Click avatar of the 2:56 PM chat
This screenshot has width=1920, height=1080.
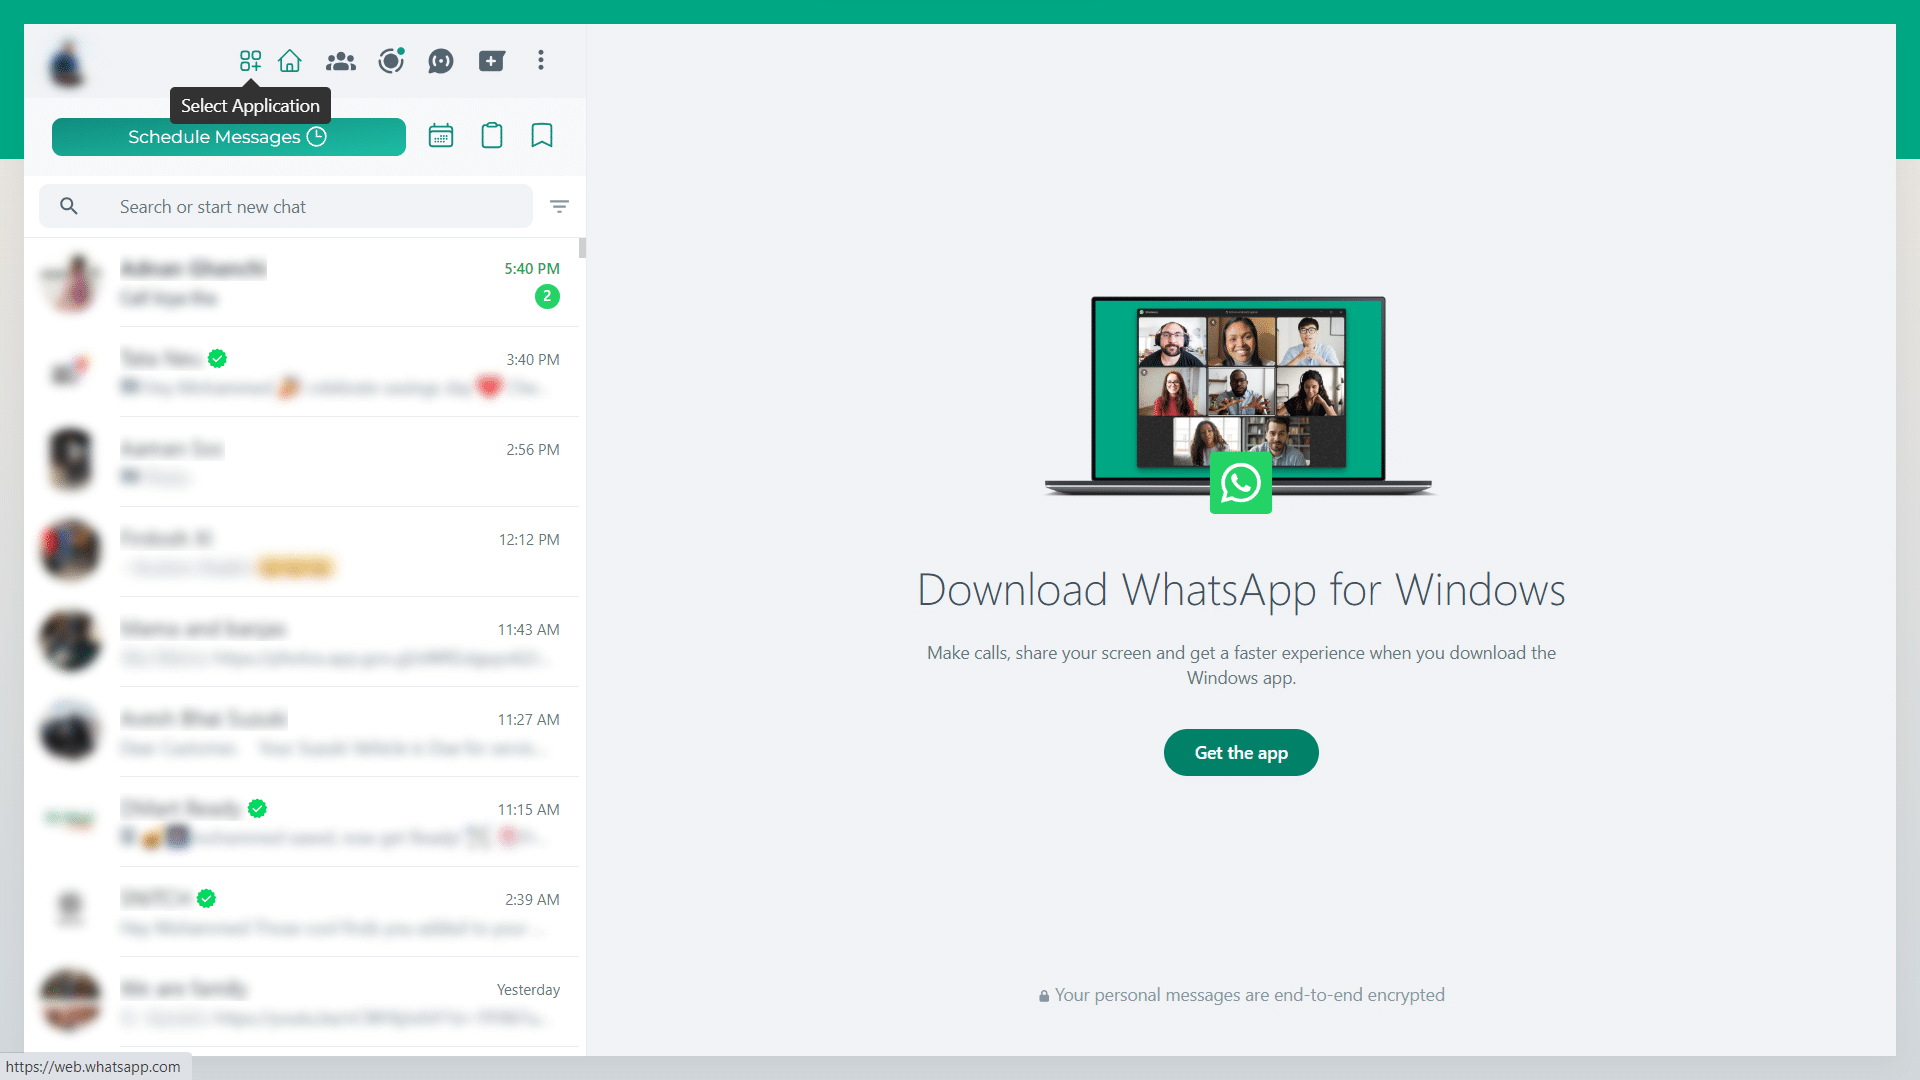coord(70,460)
